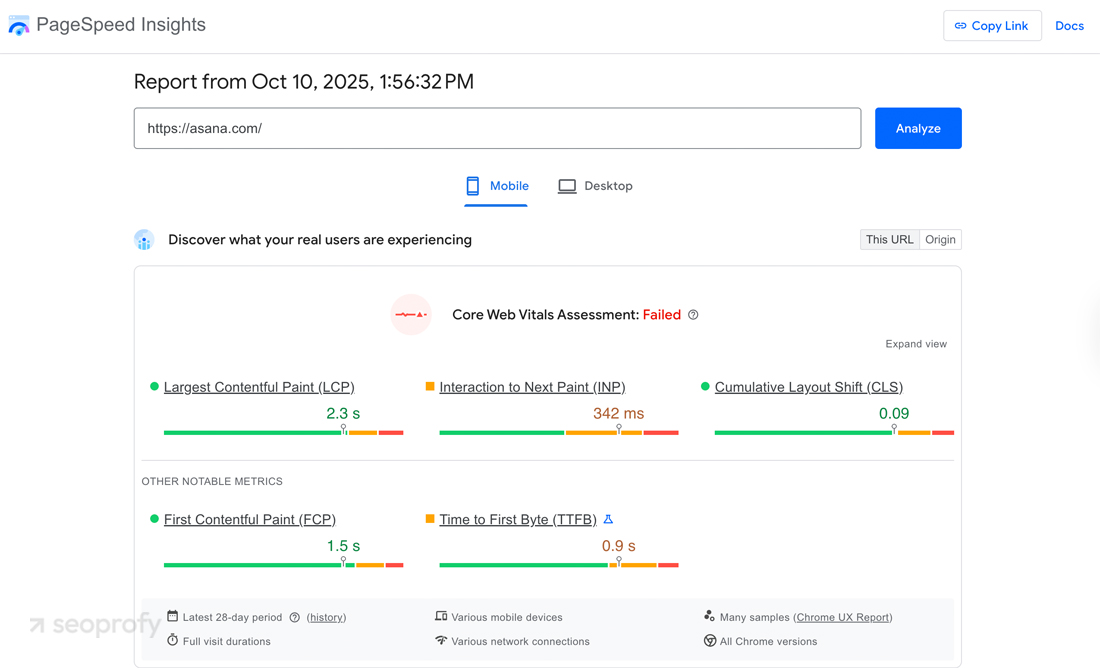Switch to the Desktop tab
Viewport: 1100px width, 668px height.
[x=595, y=185]
